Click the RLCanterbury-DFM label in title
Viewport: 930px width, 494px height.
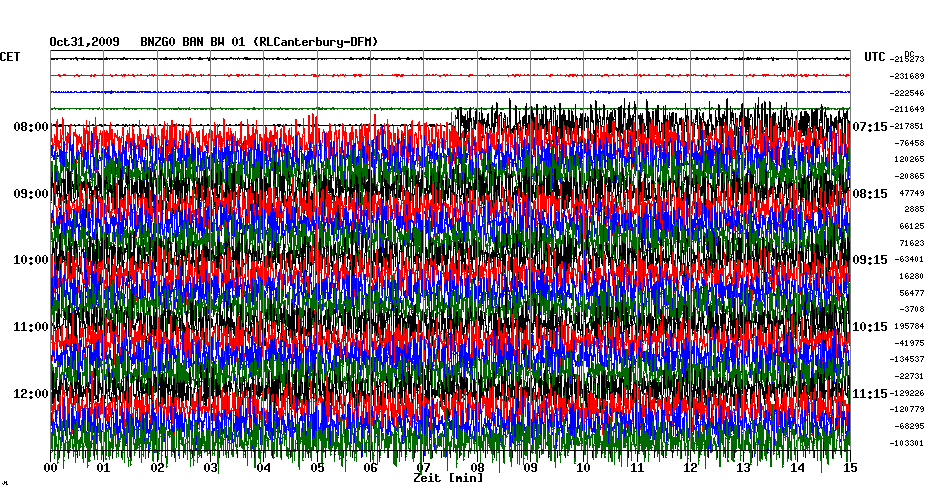click(x=316, y=42)
